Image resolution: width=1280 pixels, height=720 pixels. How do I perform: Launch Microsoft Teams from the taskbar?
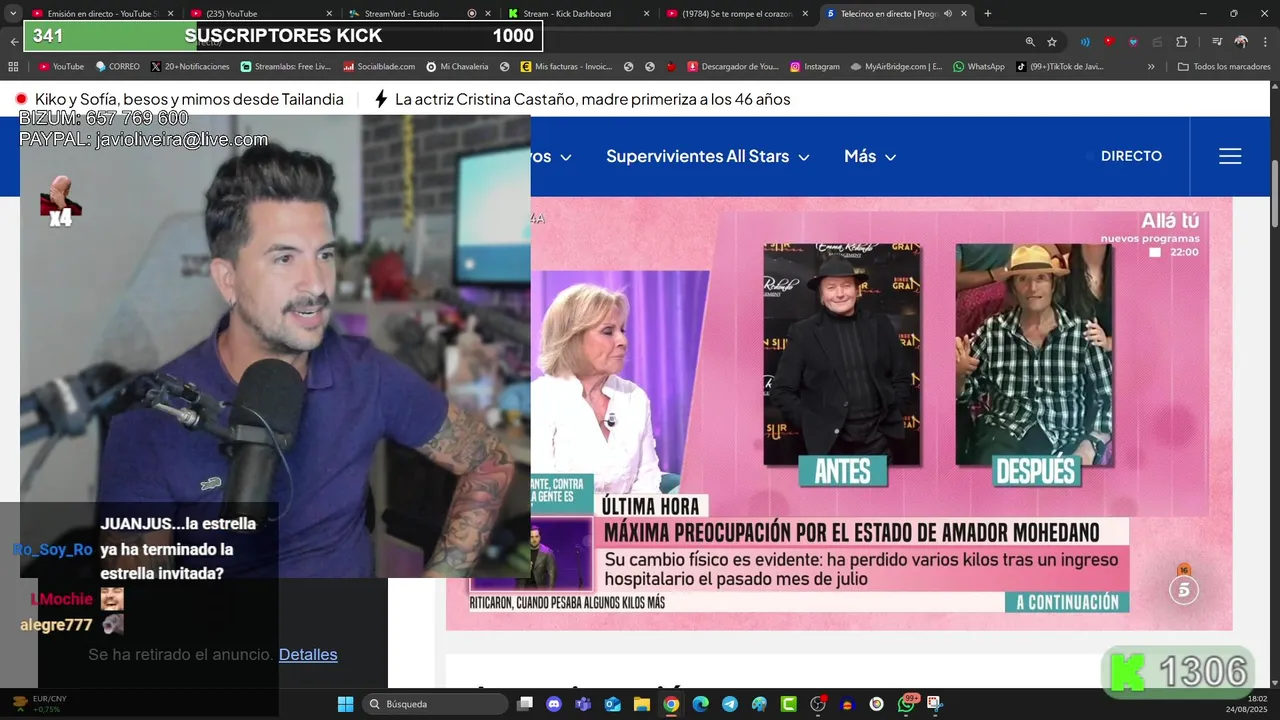pyautogui.click(x=583, y=704)
